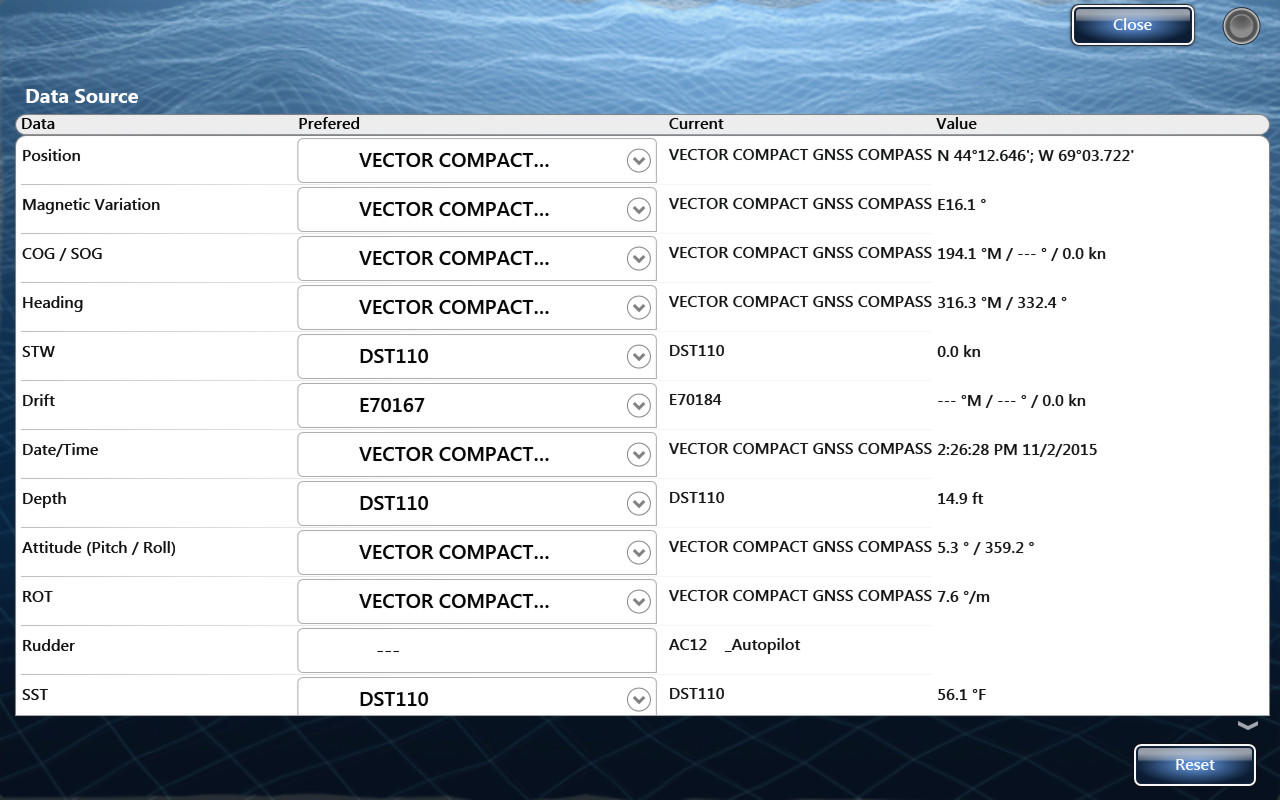Click the Drift value --- °M / --- ° / 0.0 kn
The height and width of the screenshot is (800, 1280).
pyautogui.click(x=1011, y=400)
